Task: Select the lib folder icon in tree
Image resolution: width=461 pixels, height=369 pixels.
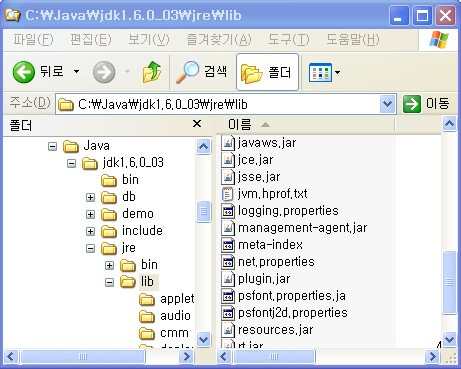Action: click(x=128, y=282)
